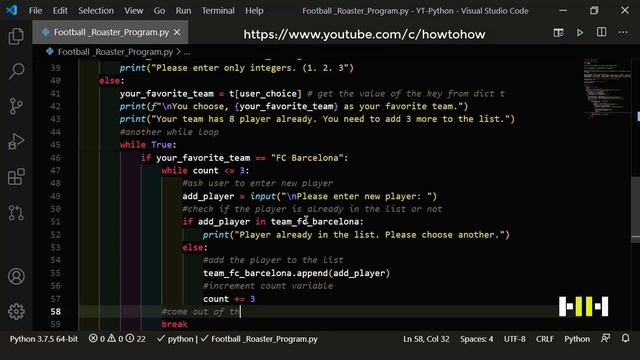Image resolution: width=640 pixels, height=360 pixels.
Task: Open the Accounts menu icon
Action: (16, 276)
